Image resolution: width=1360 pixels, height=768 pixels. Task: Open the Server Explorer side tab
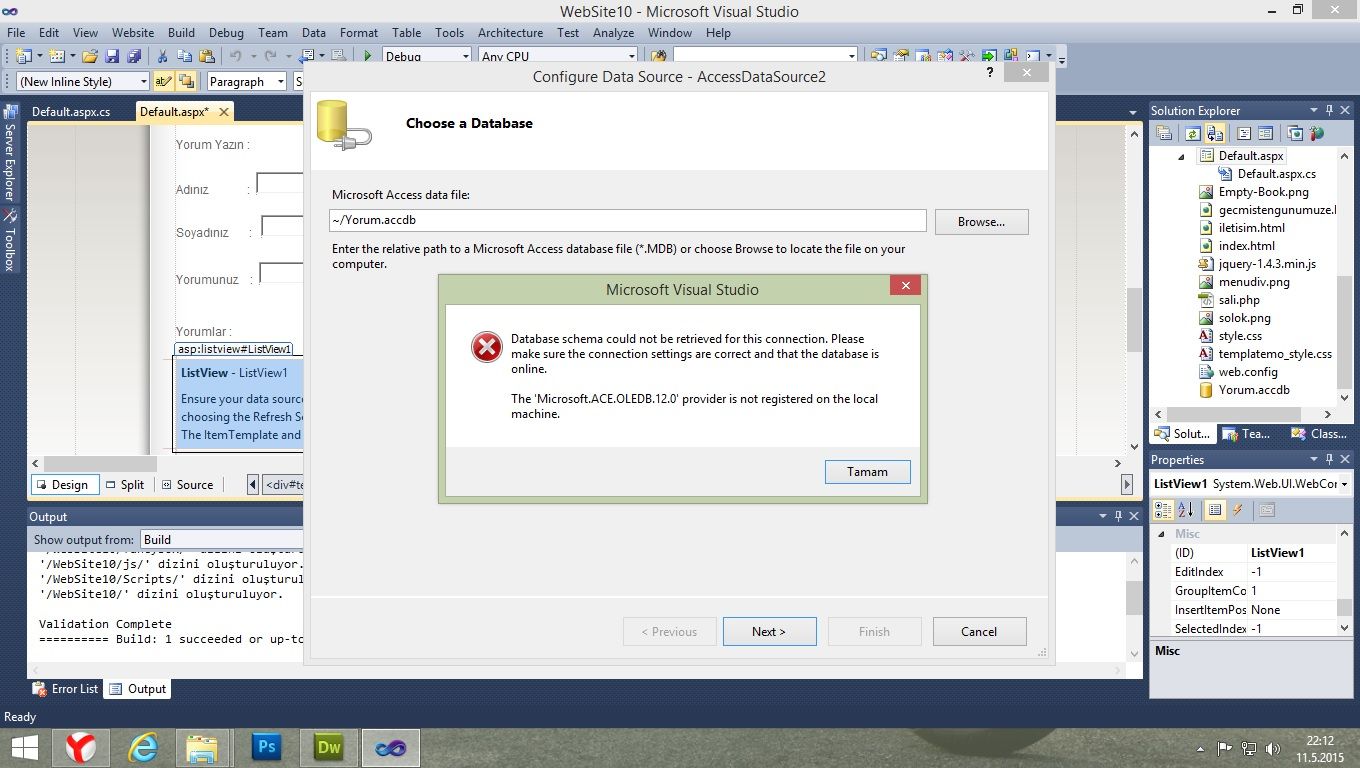[x=10, y=153]
